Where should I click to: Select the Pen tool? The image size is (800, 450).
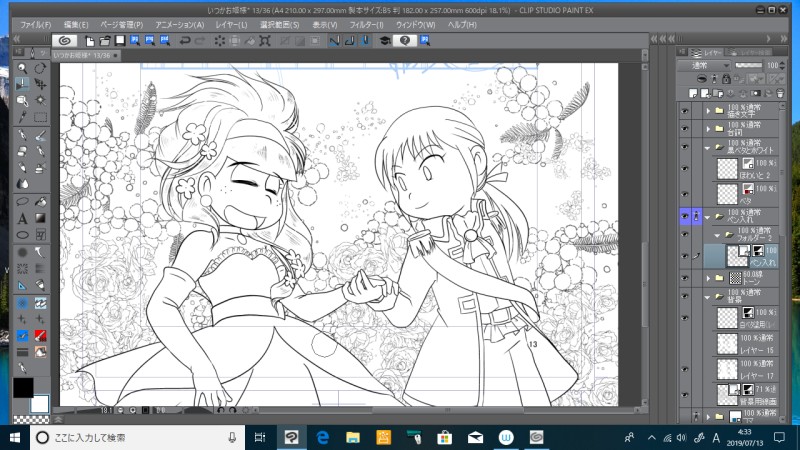(22, 135)
